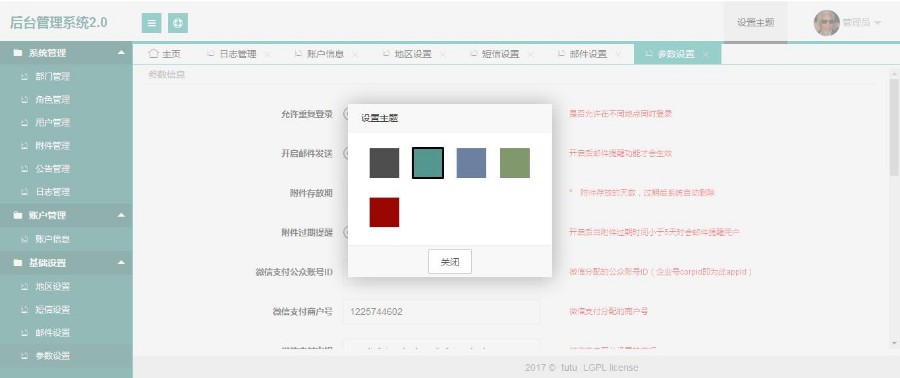The height and width of the screenshot is (378, 900).
Task: Click the 关闭 button in the dialog
Action: pos(450,262)
